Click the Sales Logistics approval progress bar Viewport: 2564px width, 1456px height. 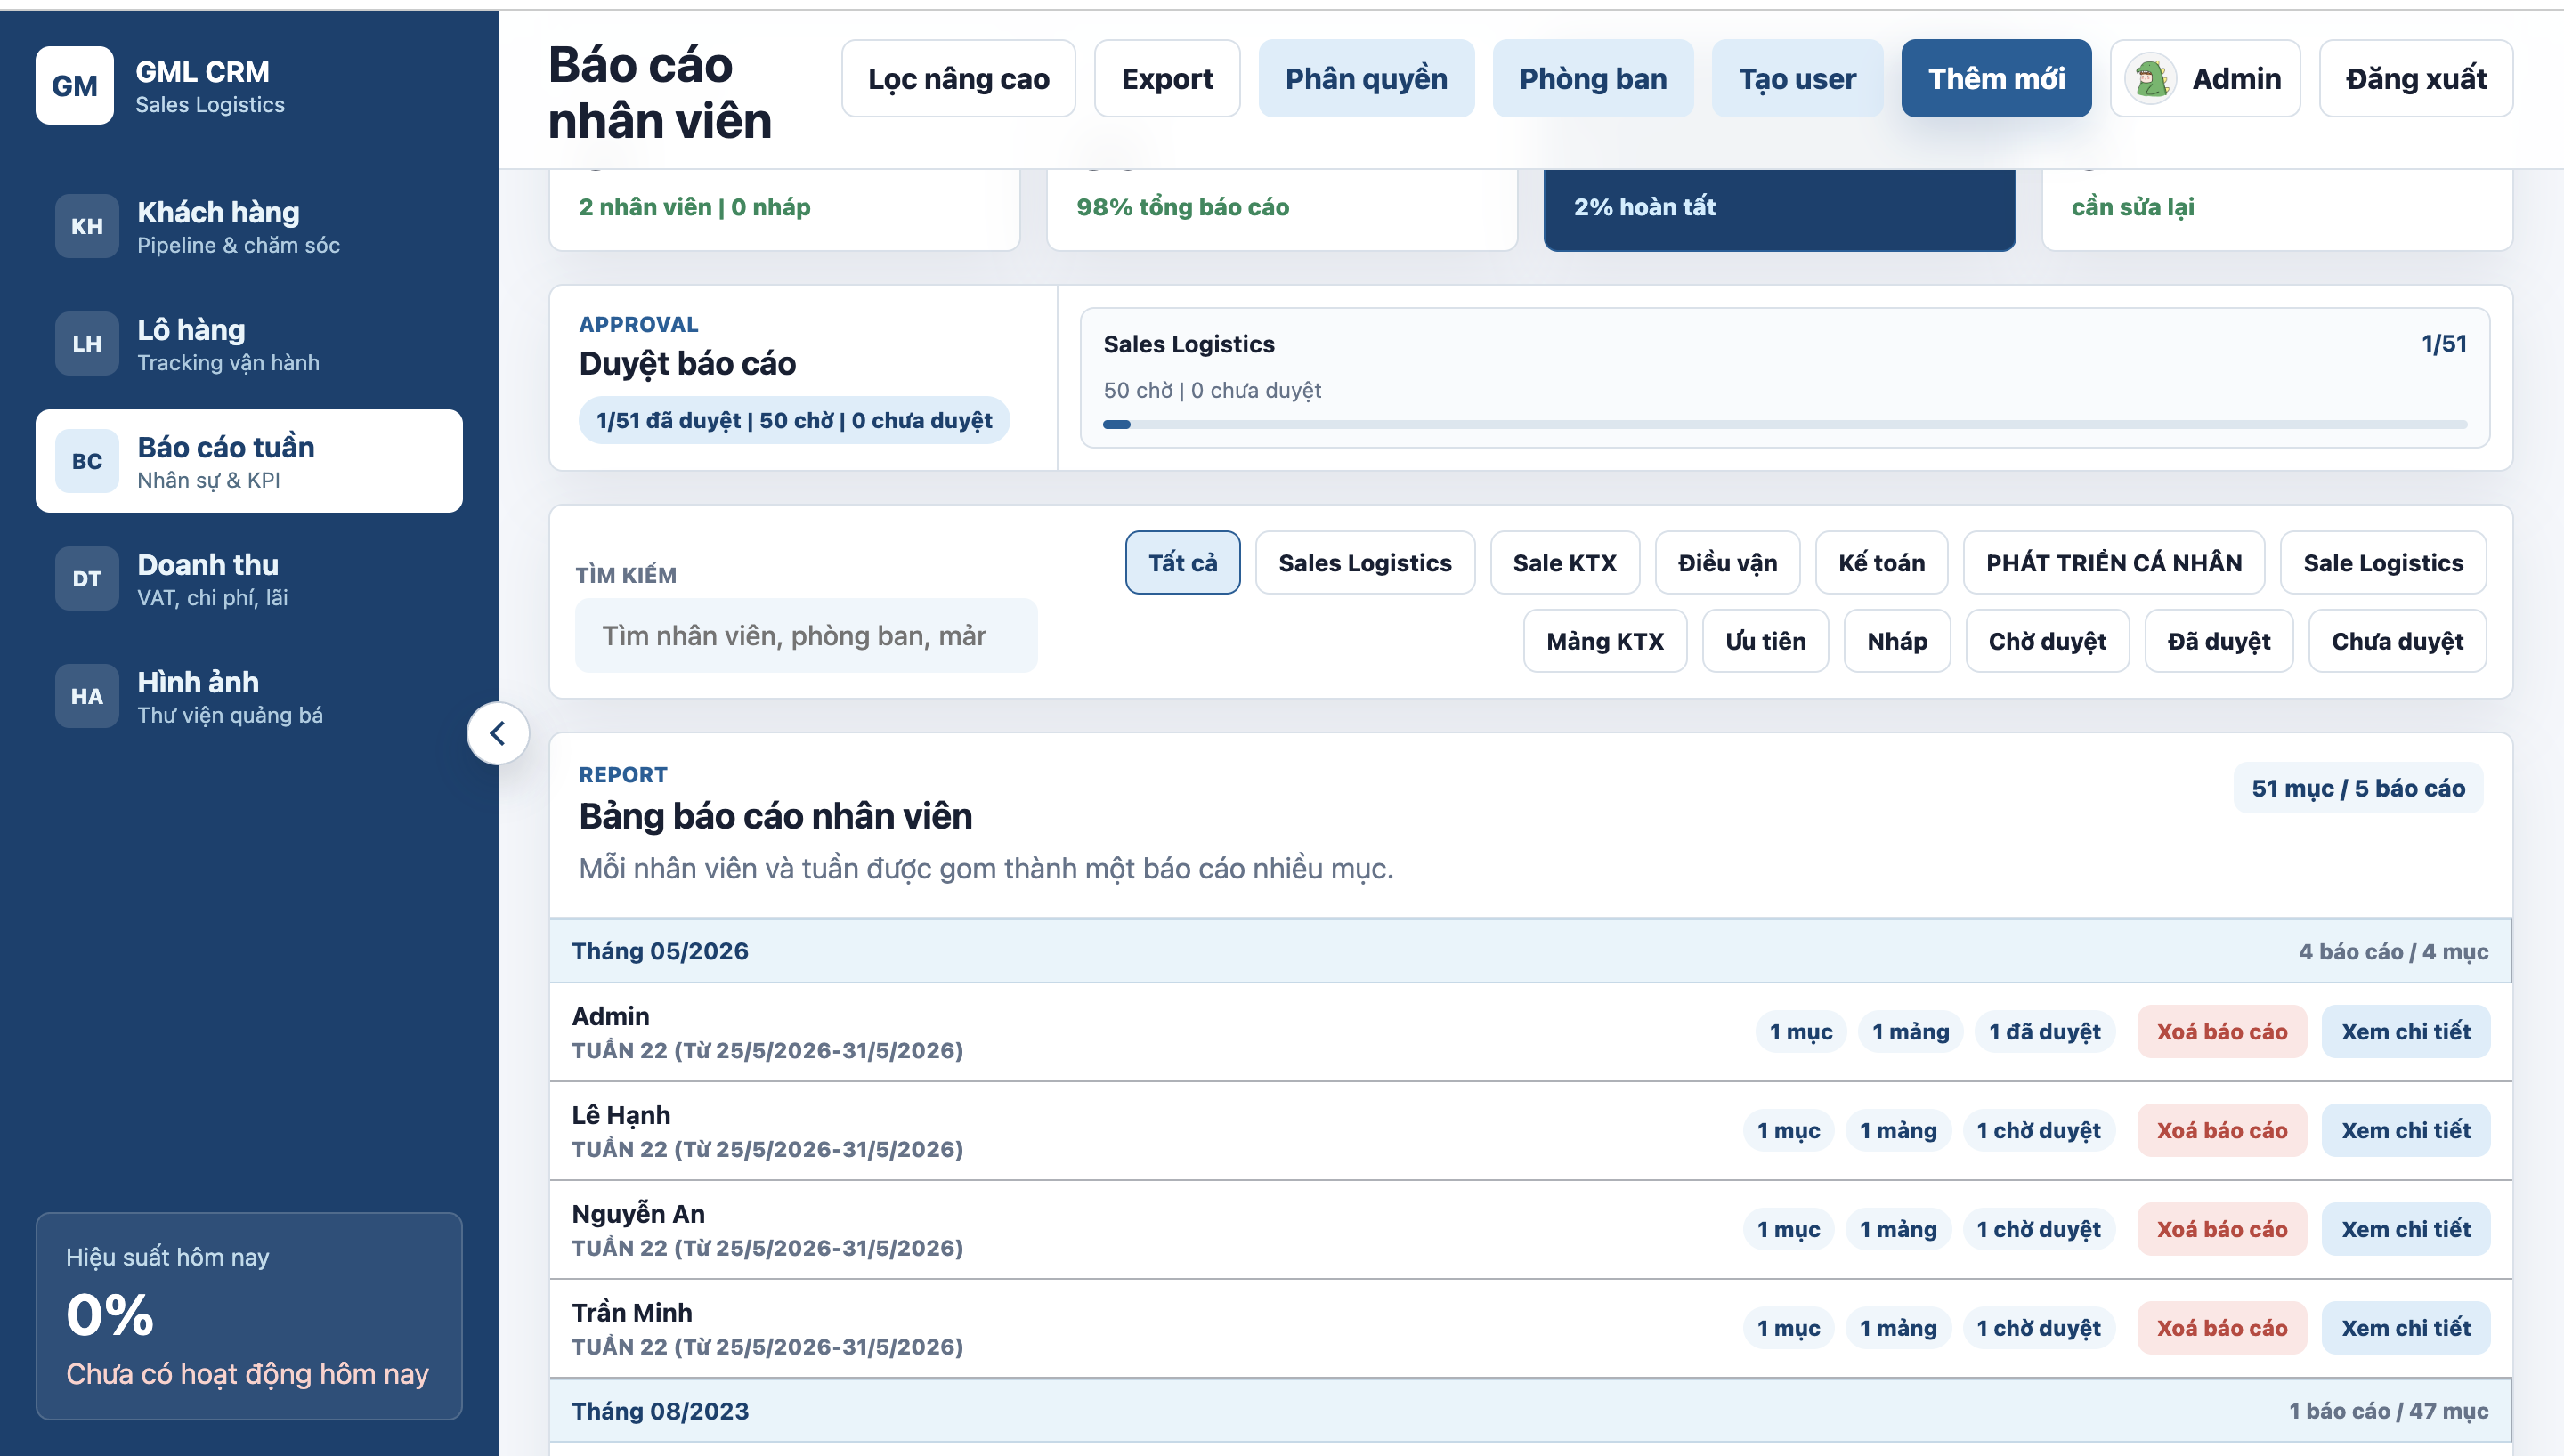1785,425
